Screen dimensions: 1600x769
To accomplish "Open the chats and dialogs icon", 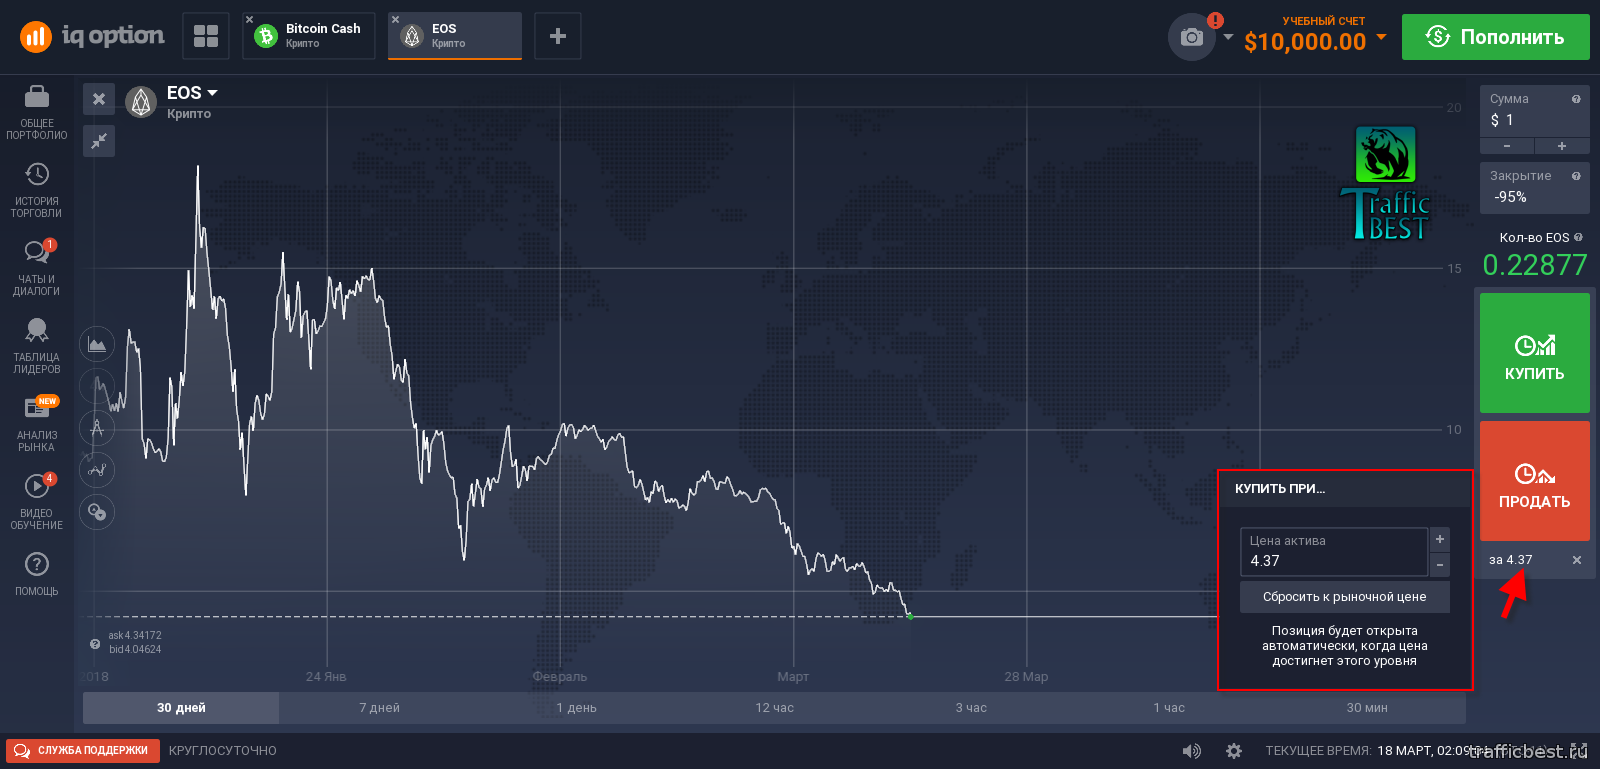I will 37,251.
